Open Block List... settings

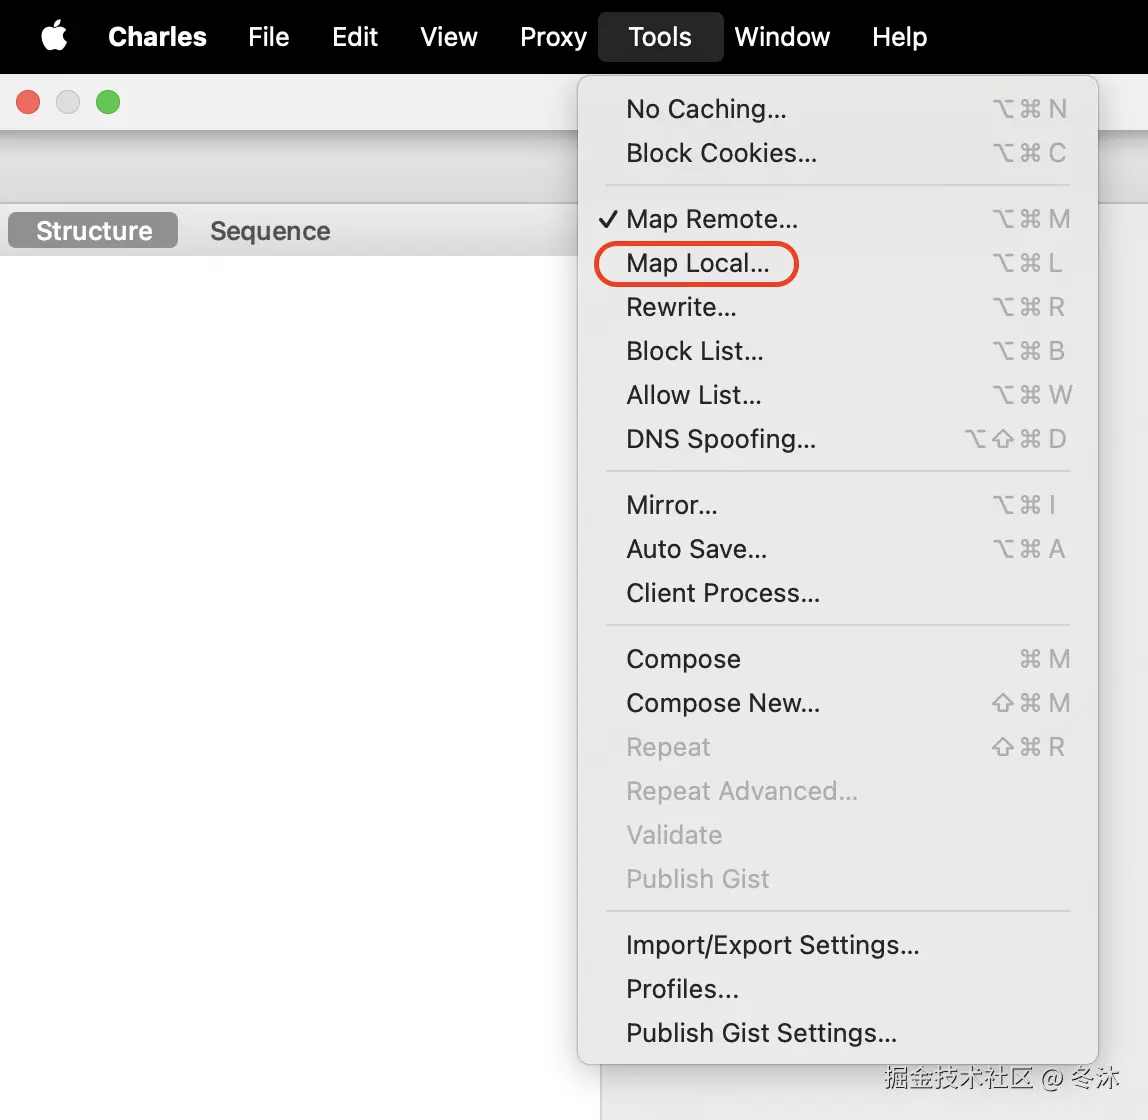tap(838, 351)
